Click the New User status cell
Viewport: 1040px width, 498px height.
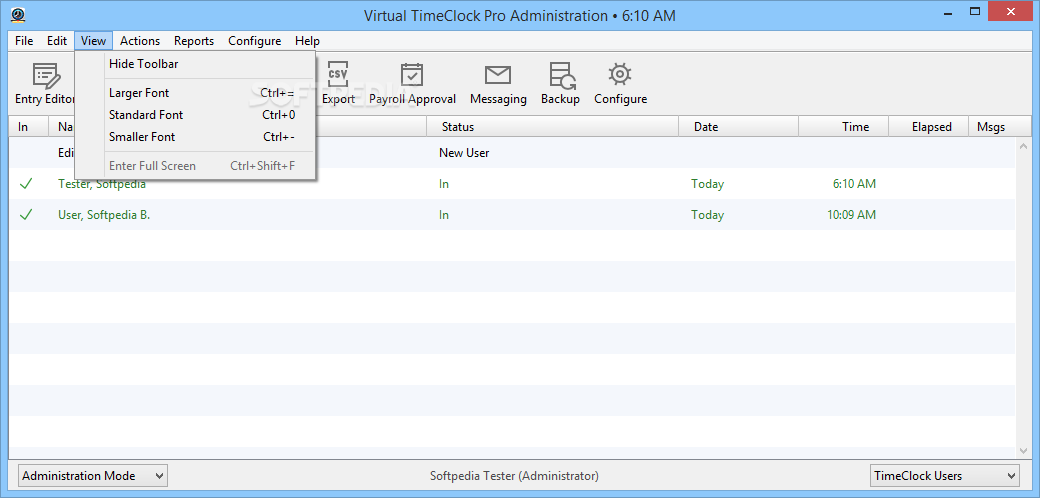coord(464,153)
